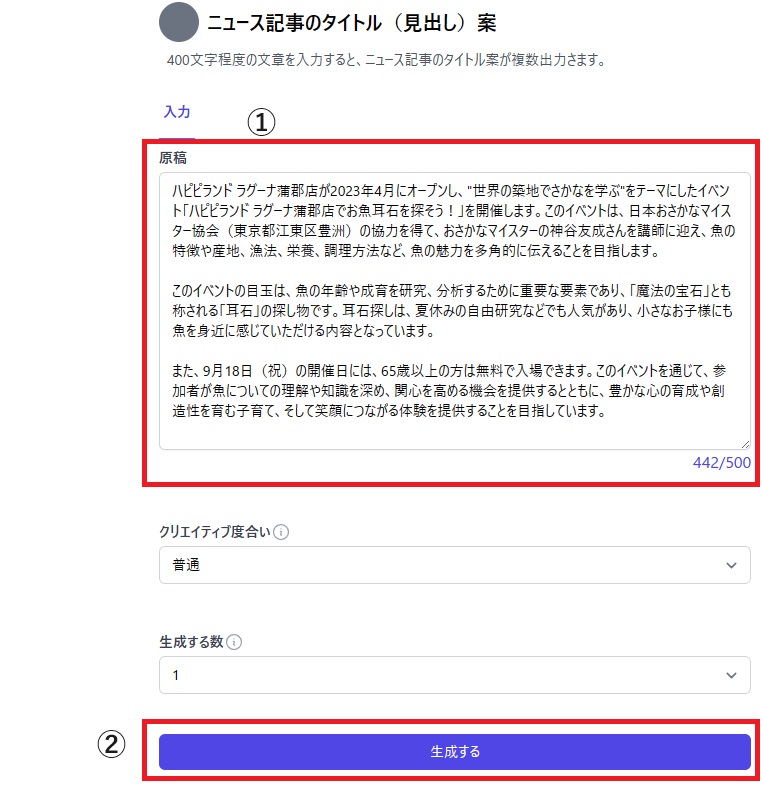Image resolution: width=763 pixels, height=785 pixels.
Task: Click the 原稿 field label
Action: [x=173, y=158]
